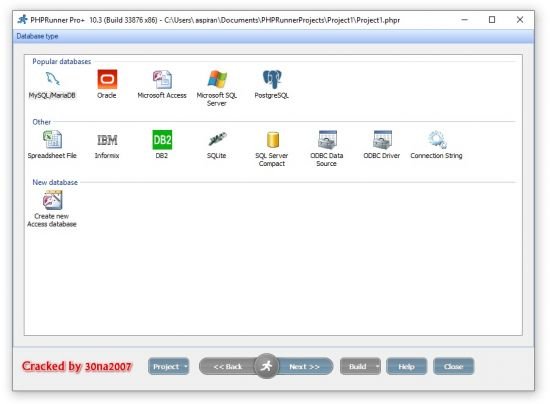Click the 'Other' section label
Screen dimensions: 550x404
pyautogui.click(x=41, y=122)
